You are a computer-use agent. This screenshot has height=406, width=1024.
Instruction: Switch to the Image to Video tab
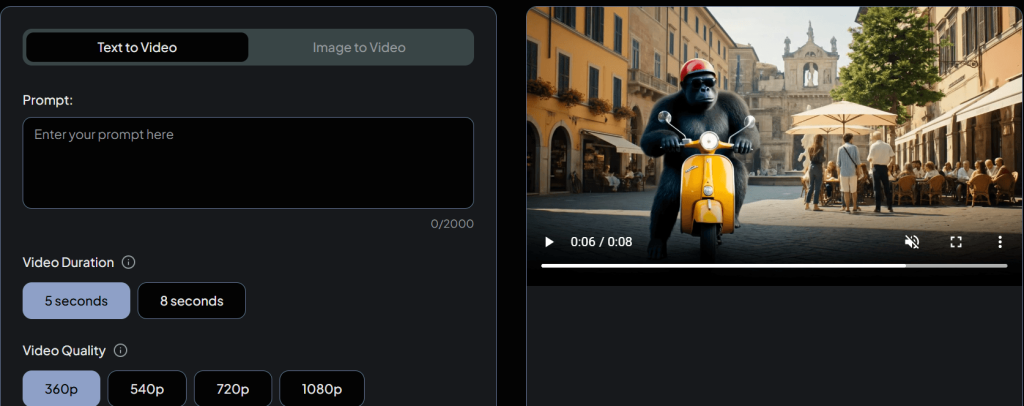pos(359,47)
